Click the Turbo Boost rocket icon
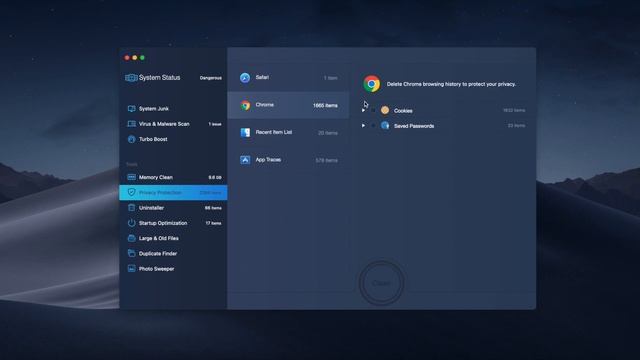This screenshot has height=360, width=640. coord(131,139)
